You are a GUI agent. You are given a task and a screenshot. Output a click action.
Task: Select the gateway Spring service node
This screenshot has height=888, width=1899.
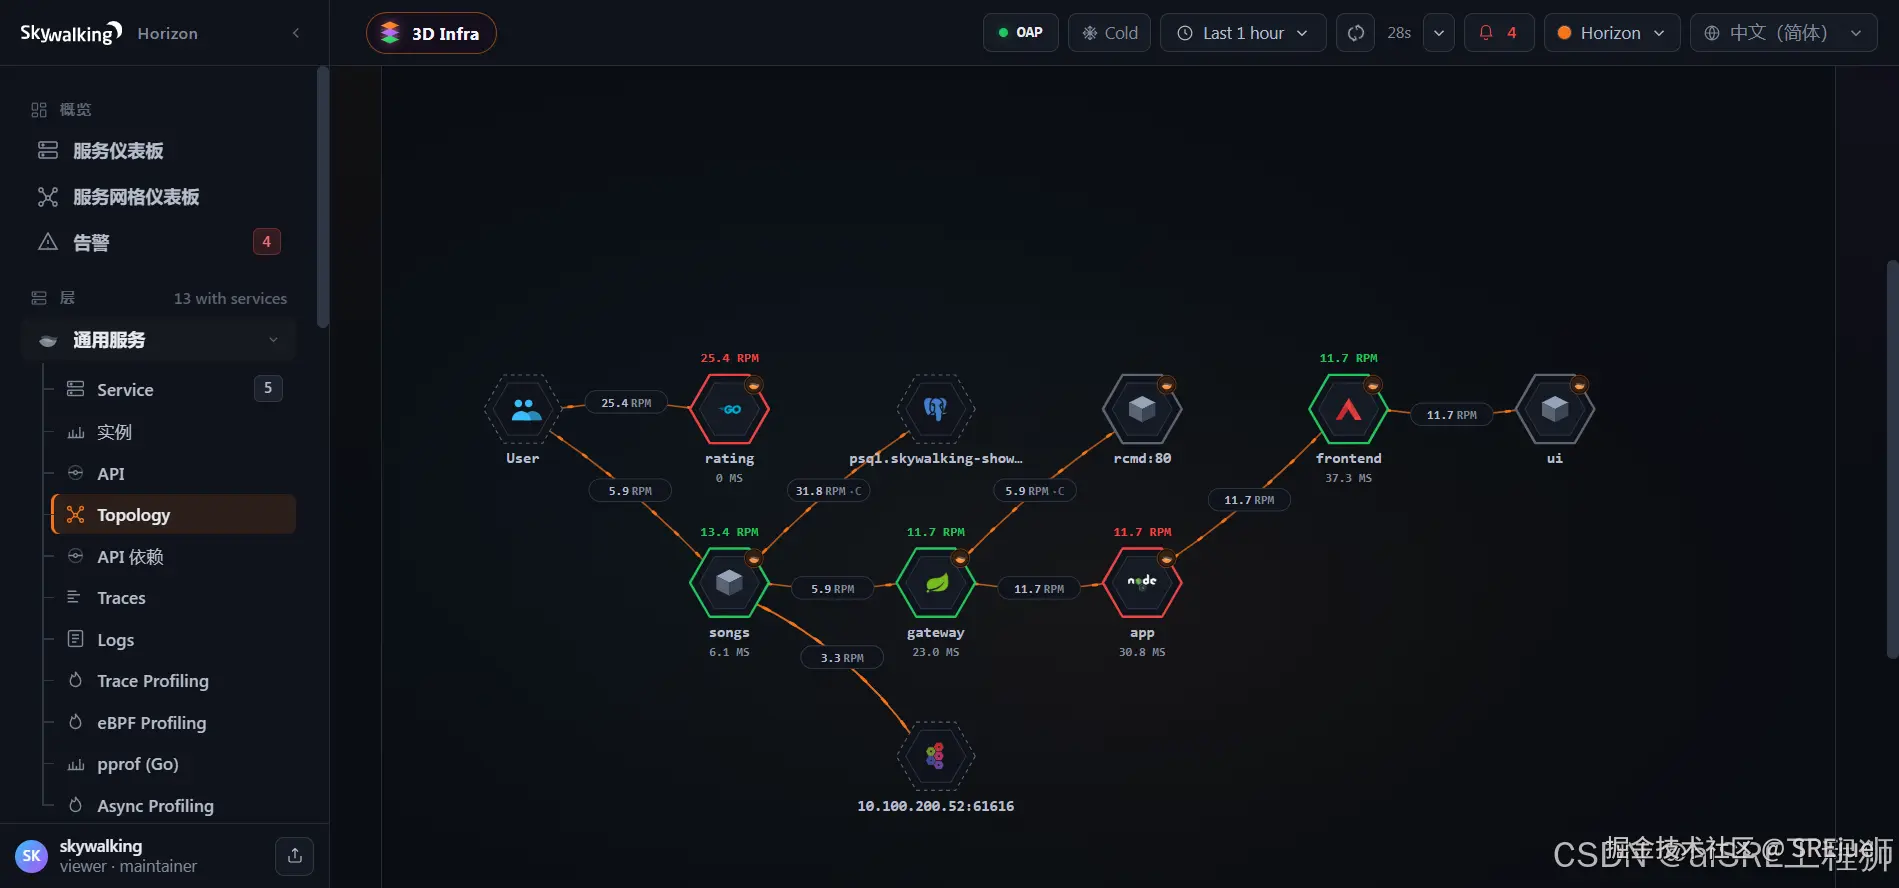[x=936, y=583]
